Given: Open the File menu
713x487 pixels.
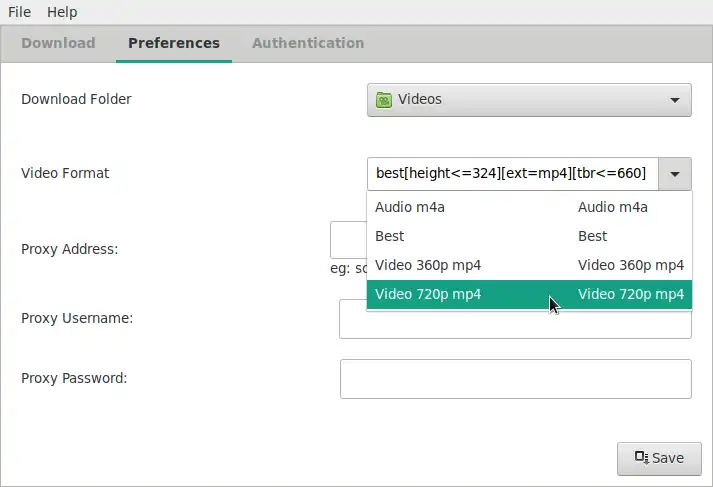Looking at the screenshot, I should (x=19, y=12).
